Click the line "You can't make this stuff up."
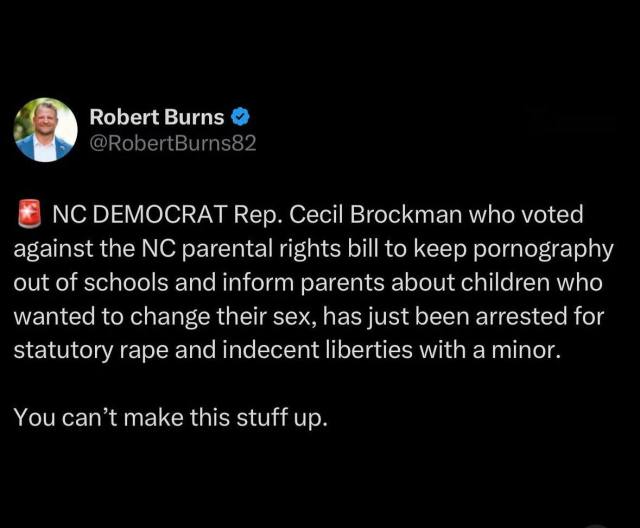 (x=170, y=417)
